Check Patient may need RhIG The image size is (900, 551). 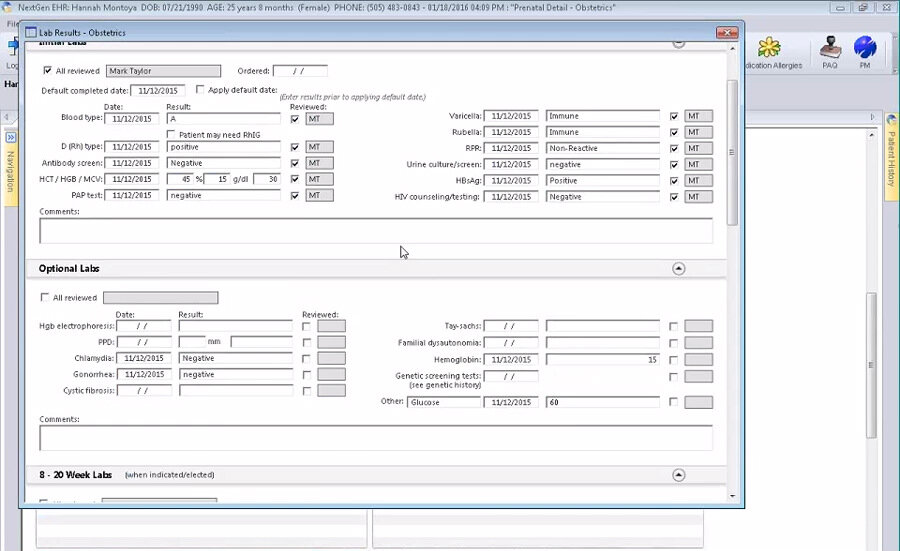coord(171,134)
